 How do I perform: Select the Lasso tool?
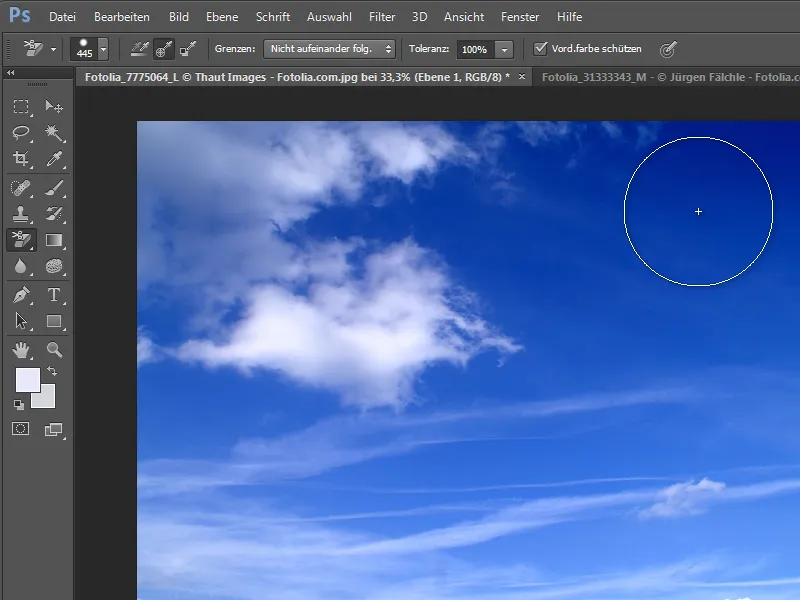tap(21, 133)
